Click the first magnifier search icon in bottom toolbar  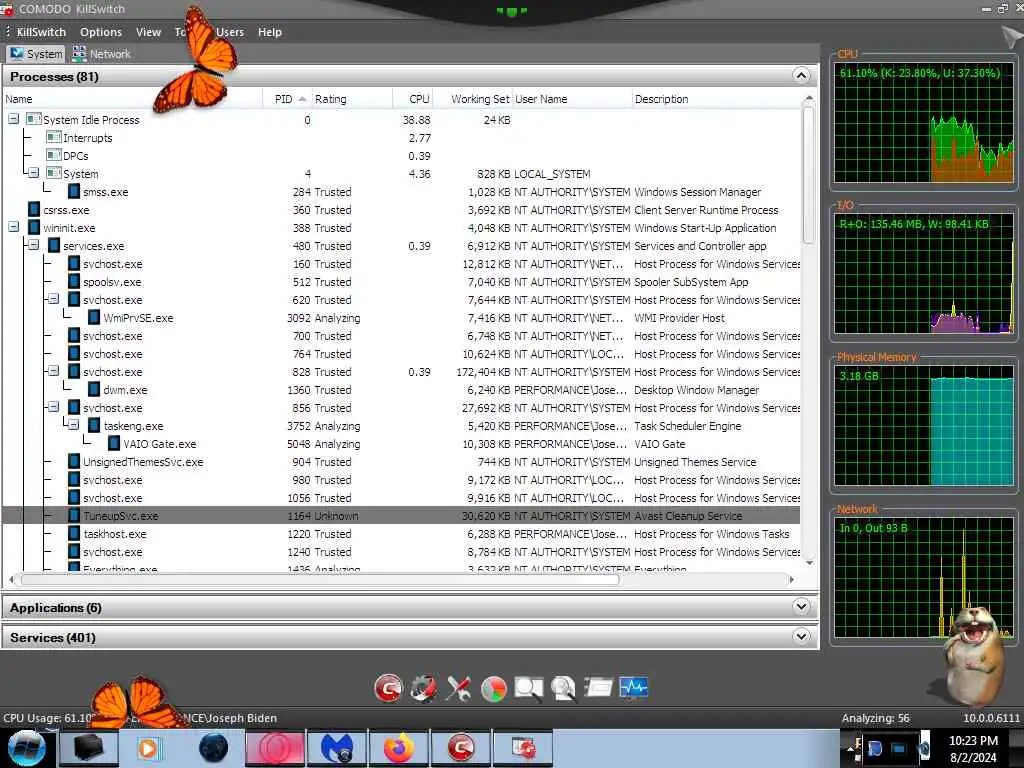(x=529, y=688)
